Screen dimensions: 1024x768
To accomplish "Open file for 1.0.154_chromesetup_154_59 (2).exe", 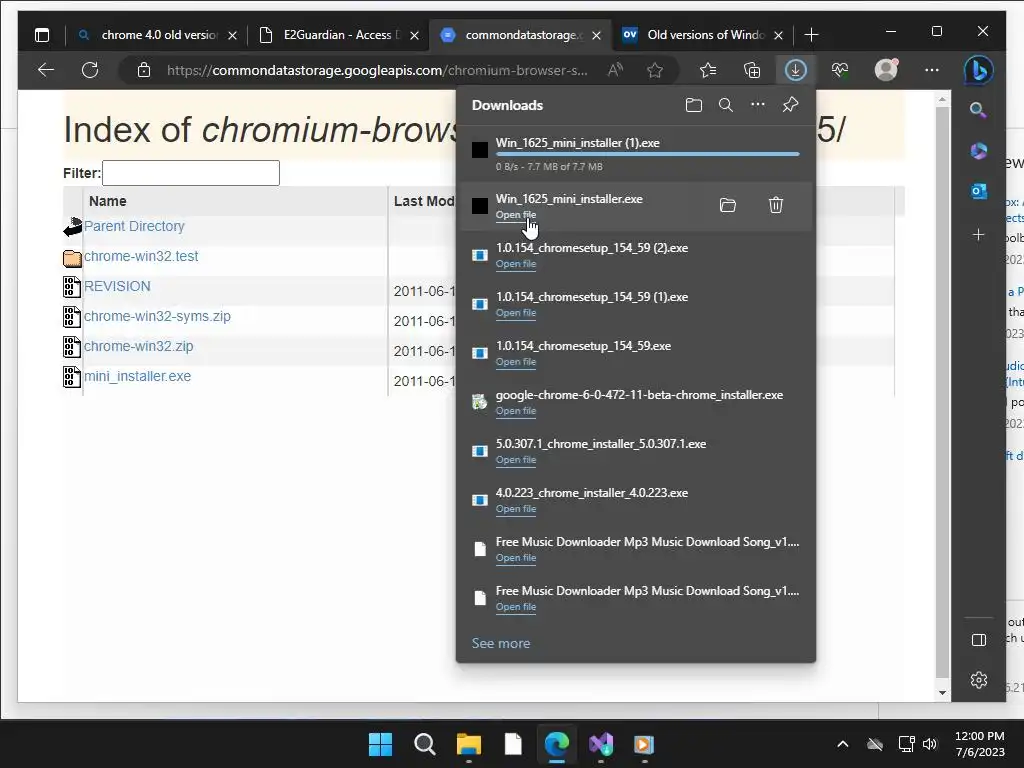I will click(x=516, y=264).
